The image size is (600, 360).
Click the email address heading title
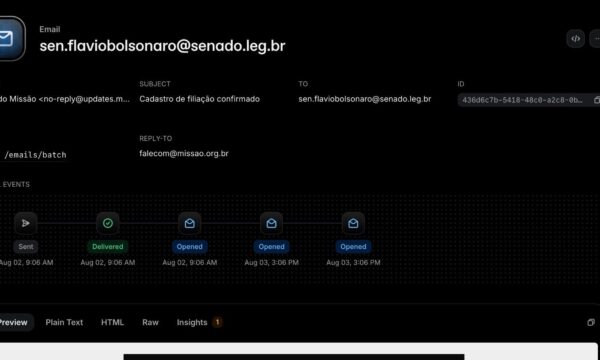pos(162,46)
